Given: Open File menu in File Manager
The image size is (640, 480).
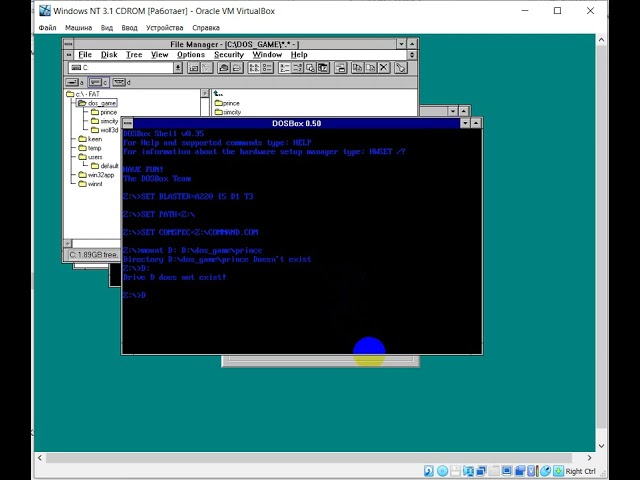Looking at the screenshot, I should coord(85,55).
